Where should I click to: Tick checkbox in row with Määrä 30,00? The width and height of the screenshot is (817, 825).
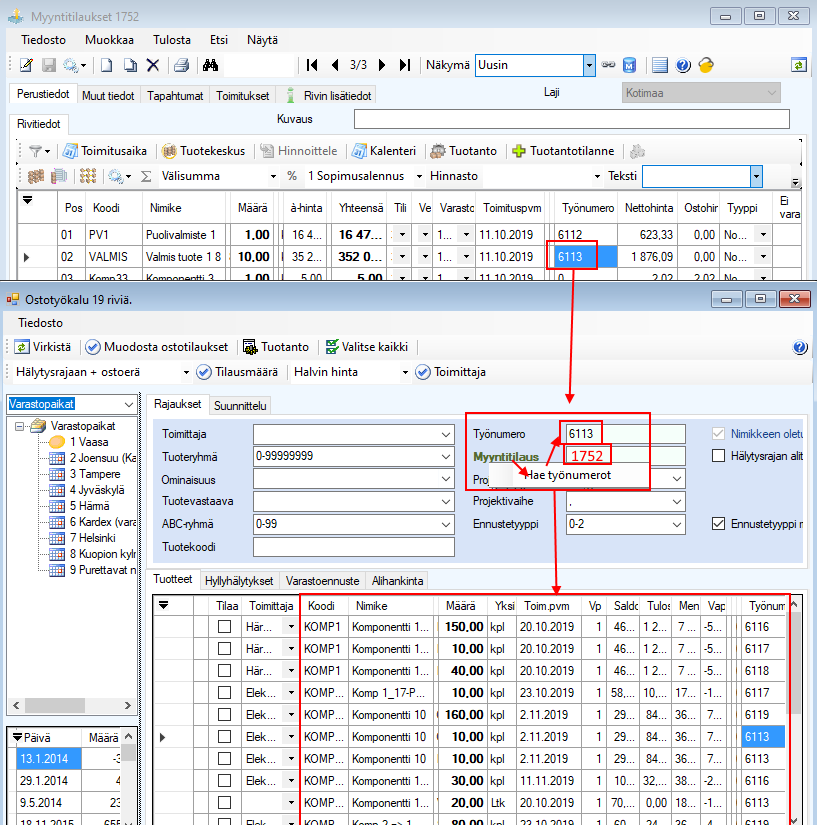225,781
